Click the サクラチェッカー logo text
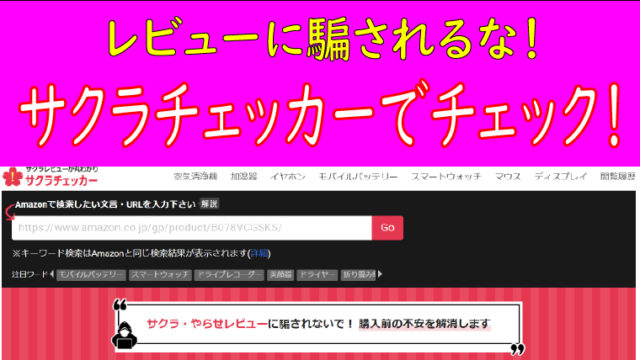The image size is (640, 360). (62, 180)
